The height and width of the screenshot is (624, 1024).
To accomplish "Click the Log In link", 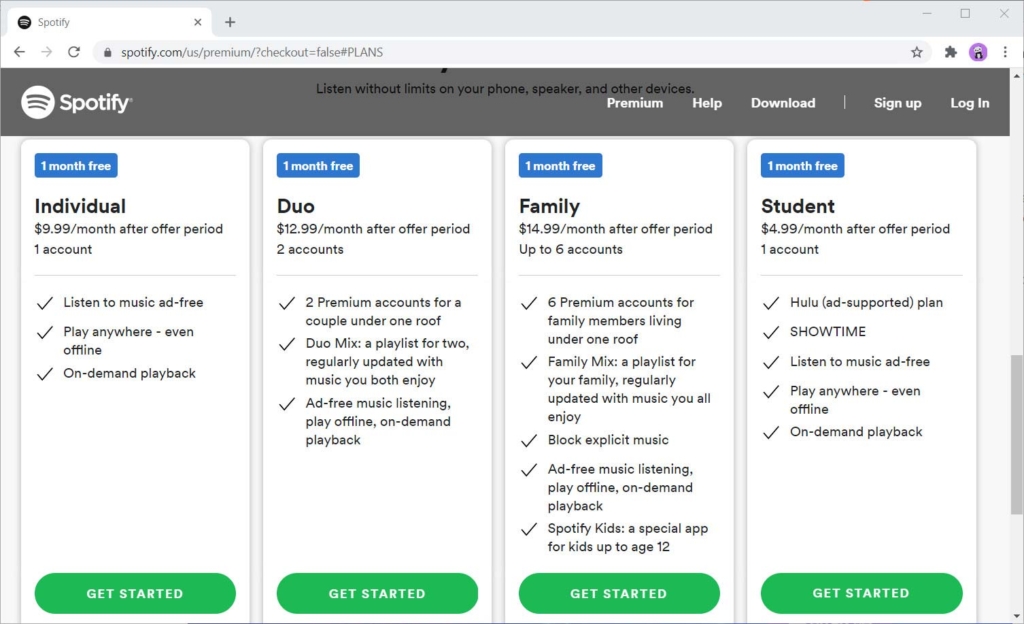I will [970, 103].
